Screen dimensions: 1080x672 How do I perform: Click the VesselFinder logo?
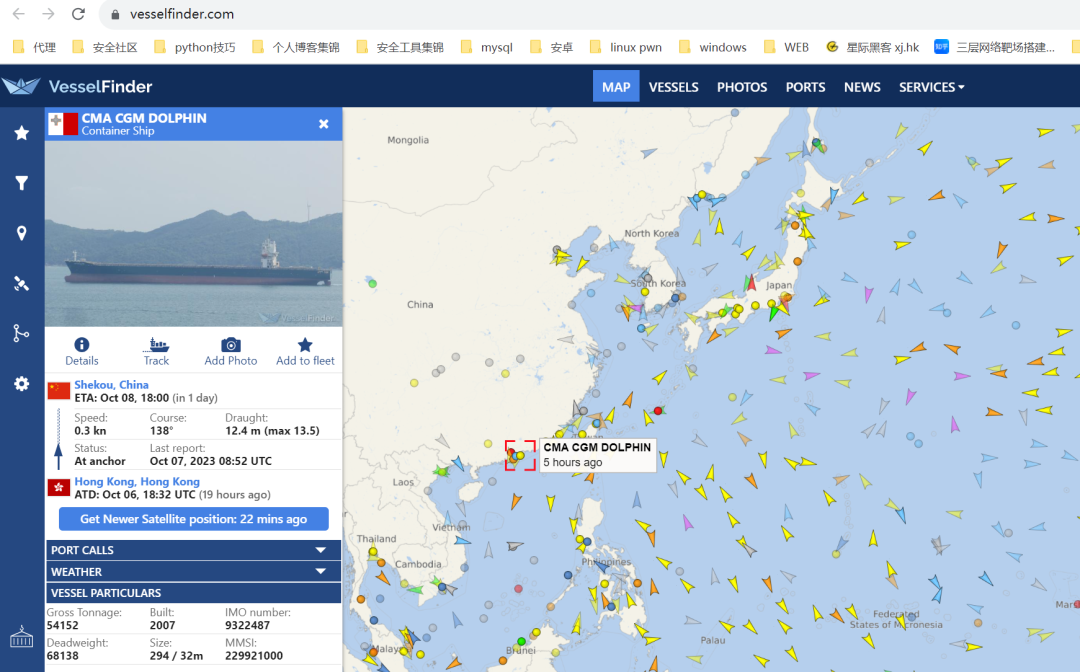coord(77,87)
